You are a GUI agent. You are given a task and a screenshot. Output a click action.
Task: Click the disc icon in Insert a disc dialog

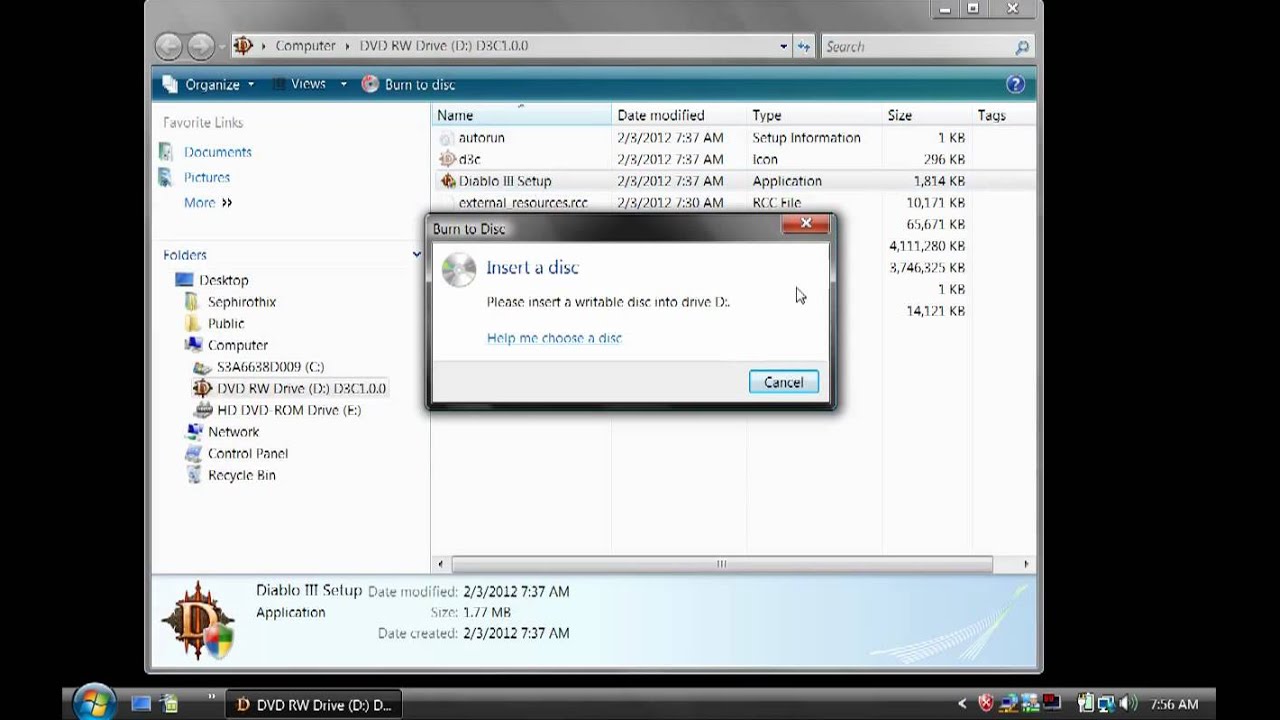pos(459,270)
